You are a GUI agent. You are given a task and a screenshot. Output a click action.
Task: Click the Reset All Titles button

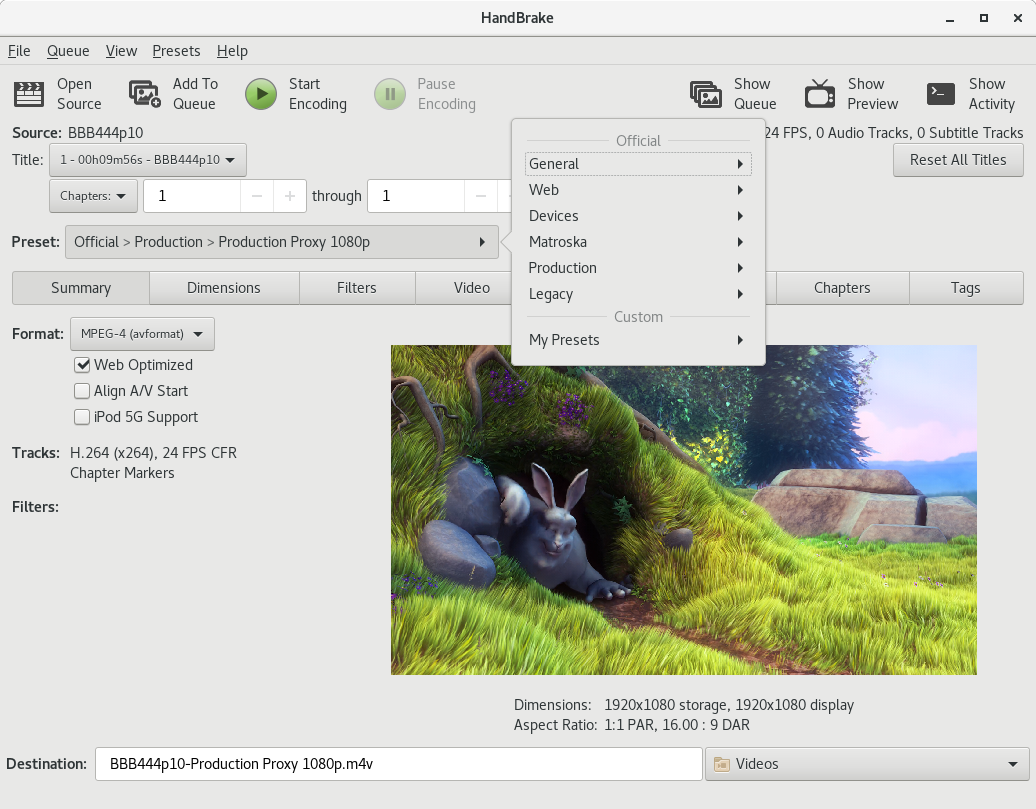click(x=958, y=160)
